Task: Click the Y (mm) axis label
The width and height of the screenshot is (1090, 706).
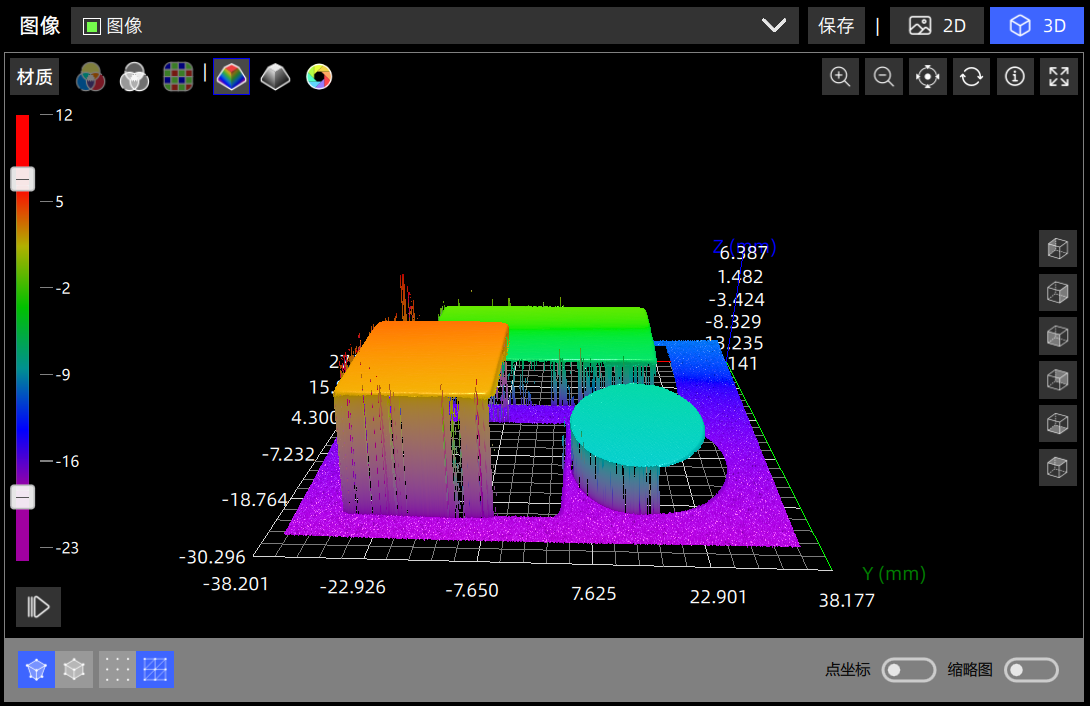Action: [894, 574]
